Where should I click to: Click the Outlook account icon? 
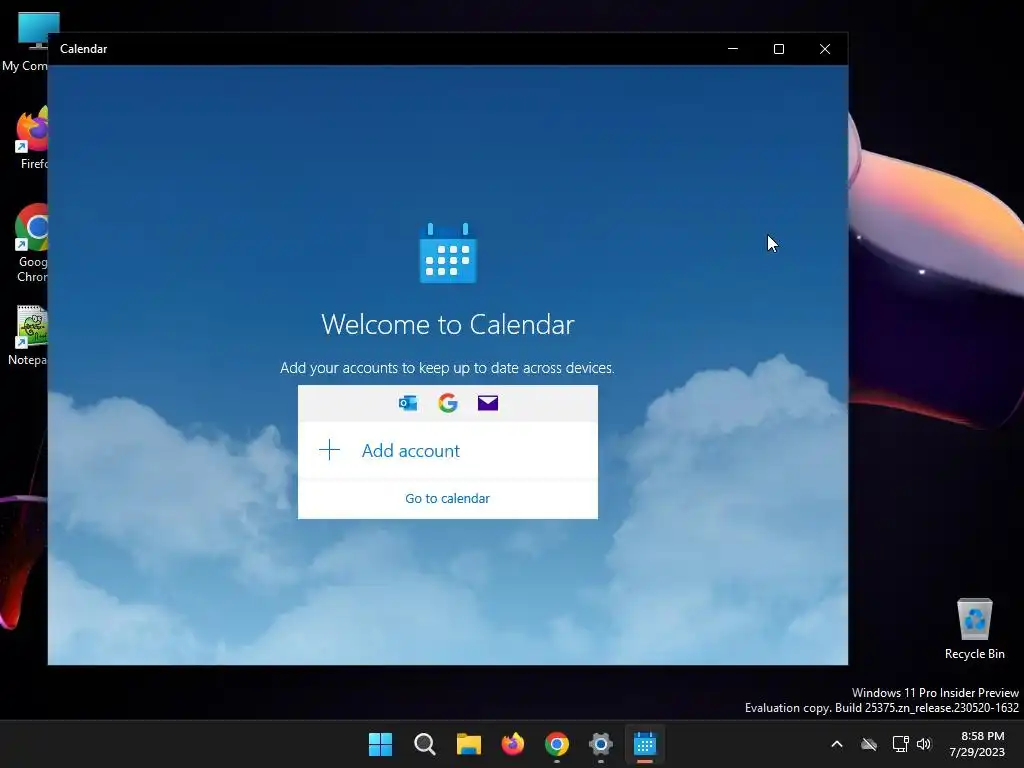(408, 403)
